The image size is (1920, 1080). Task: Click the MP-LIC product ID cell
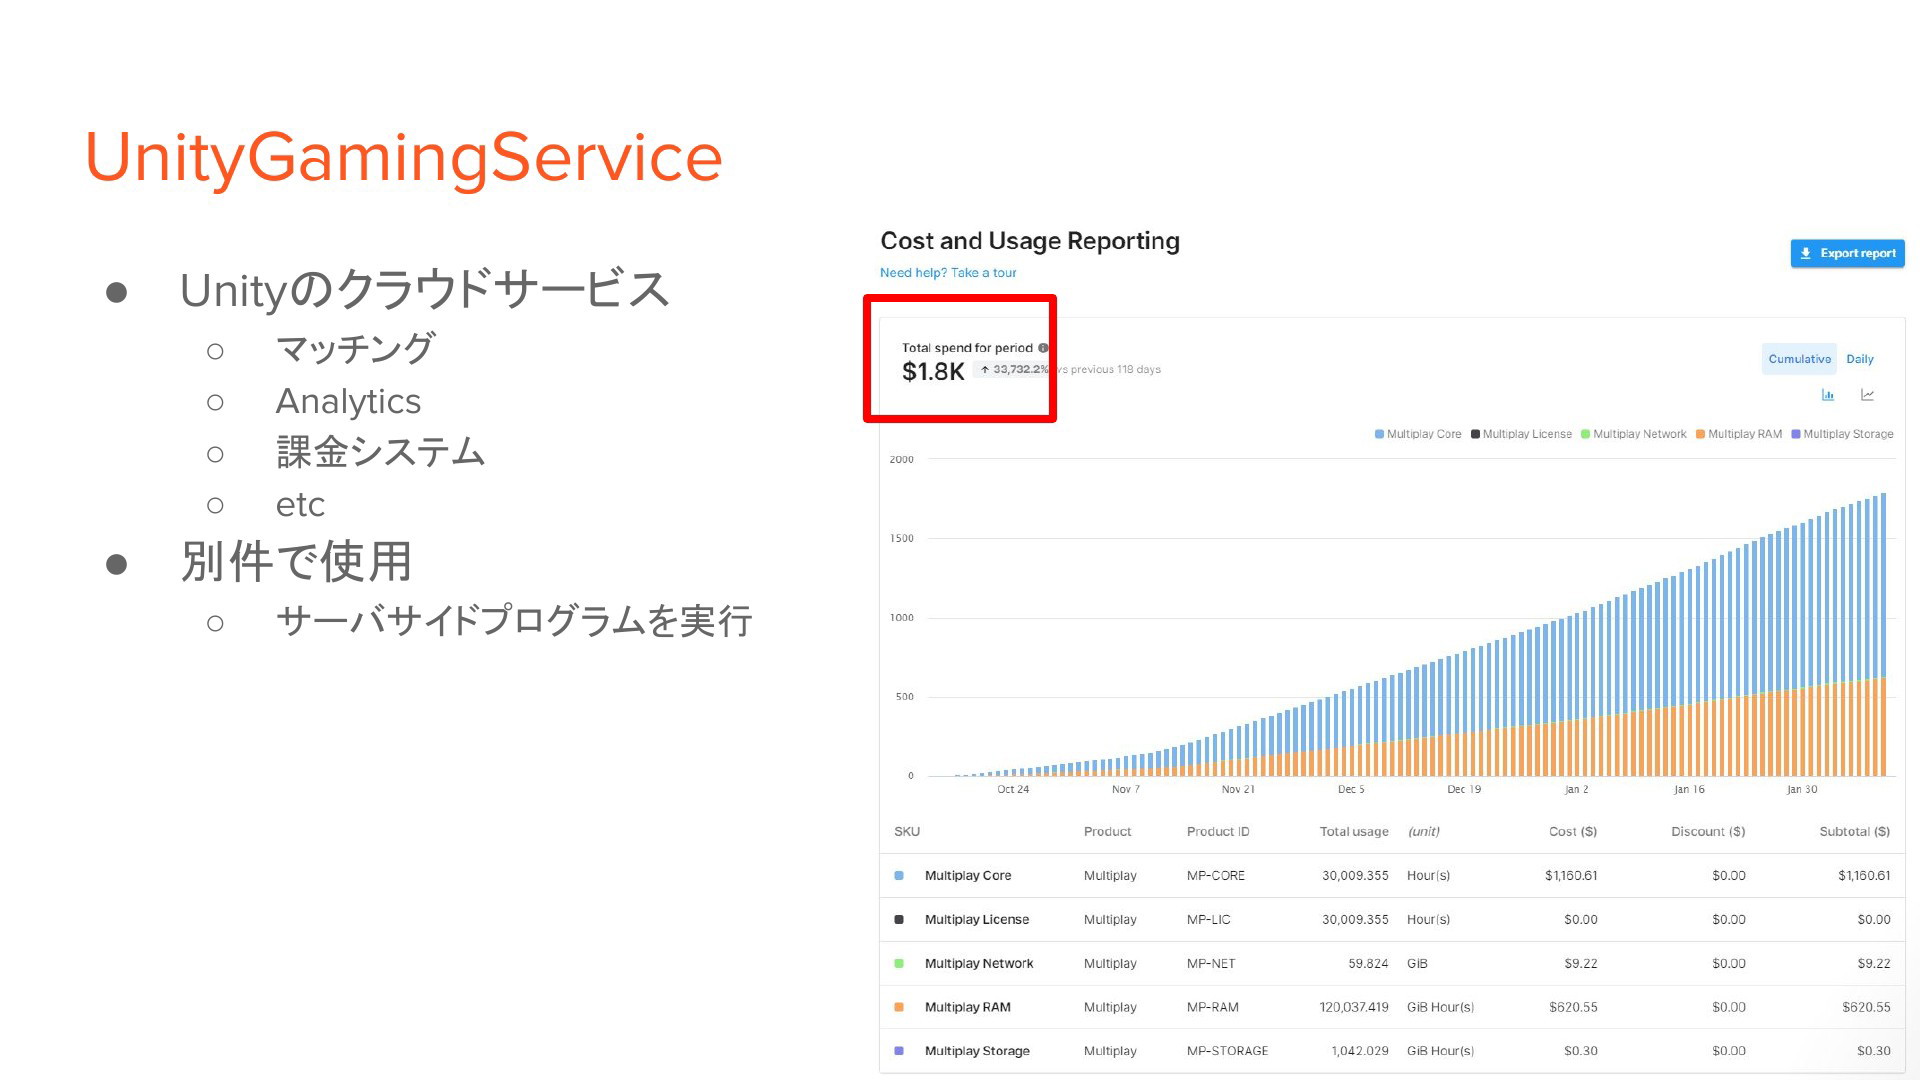1209,920
